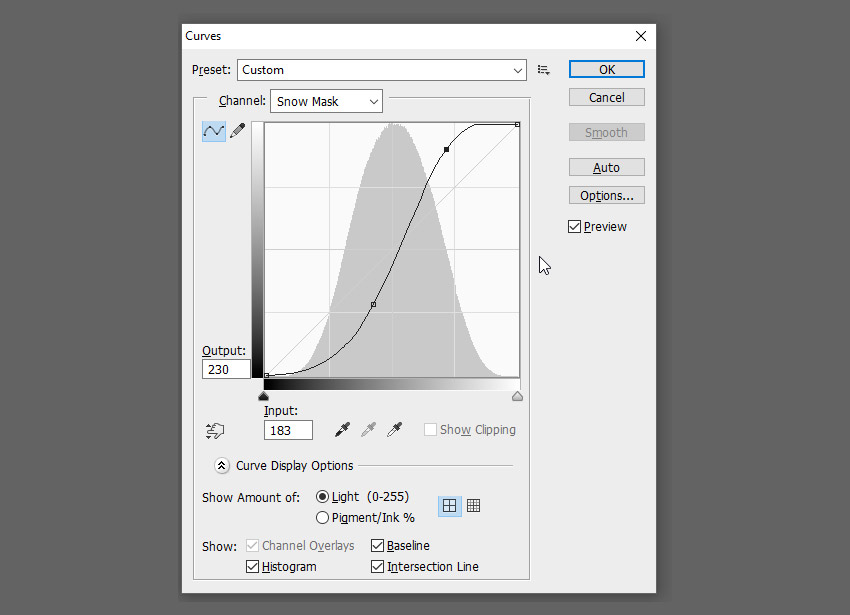Click the Output value field
The image size is (850, 615).
[x=226, y=369]
